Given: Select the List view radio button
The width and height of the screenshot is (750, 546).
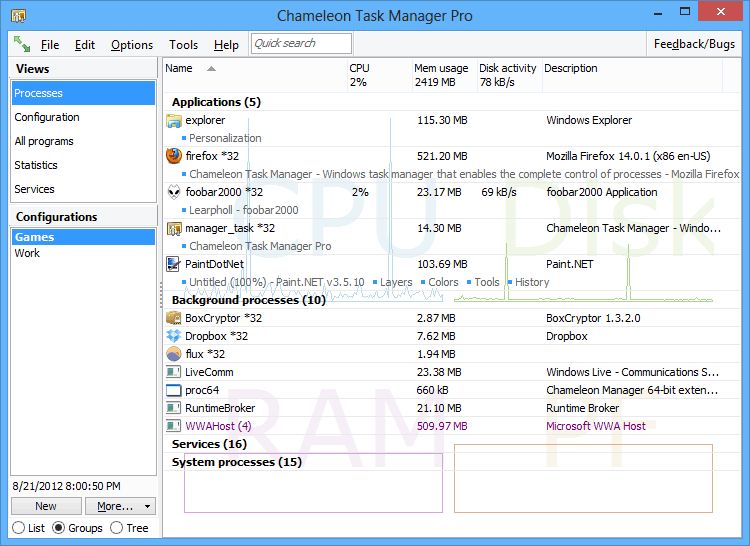Looking at the screenshot, I should (x=18, y=528).
